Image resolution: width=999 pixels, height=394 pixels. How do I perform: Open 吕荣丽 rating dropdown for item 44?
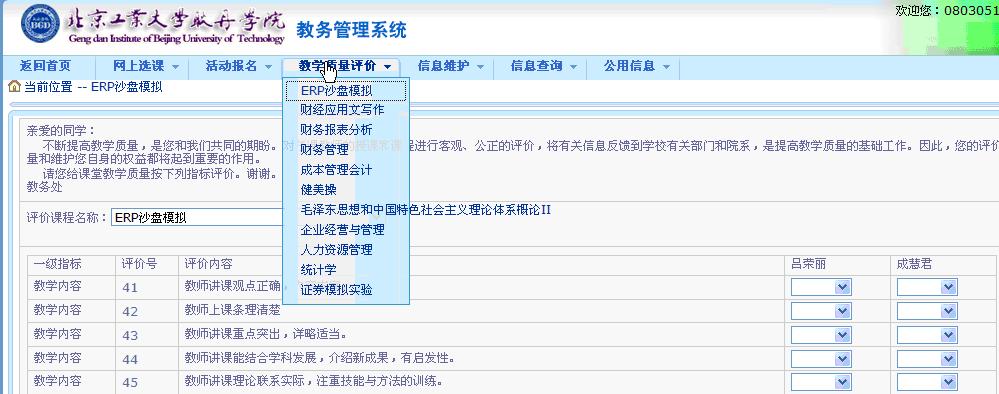coord(821,359)
